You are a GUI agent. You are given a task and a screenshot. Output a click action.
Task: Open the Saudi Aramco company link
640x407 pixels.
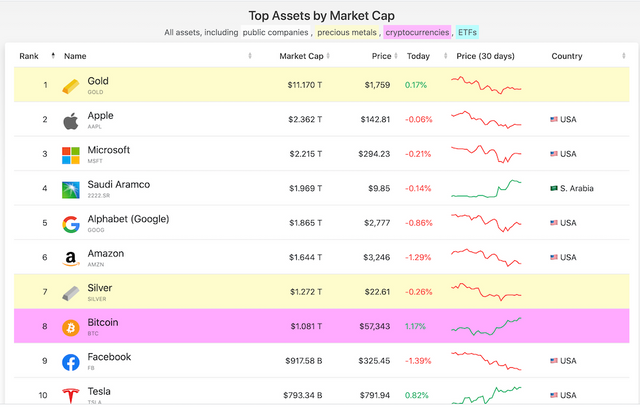coord(119,185)
